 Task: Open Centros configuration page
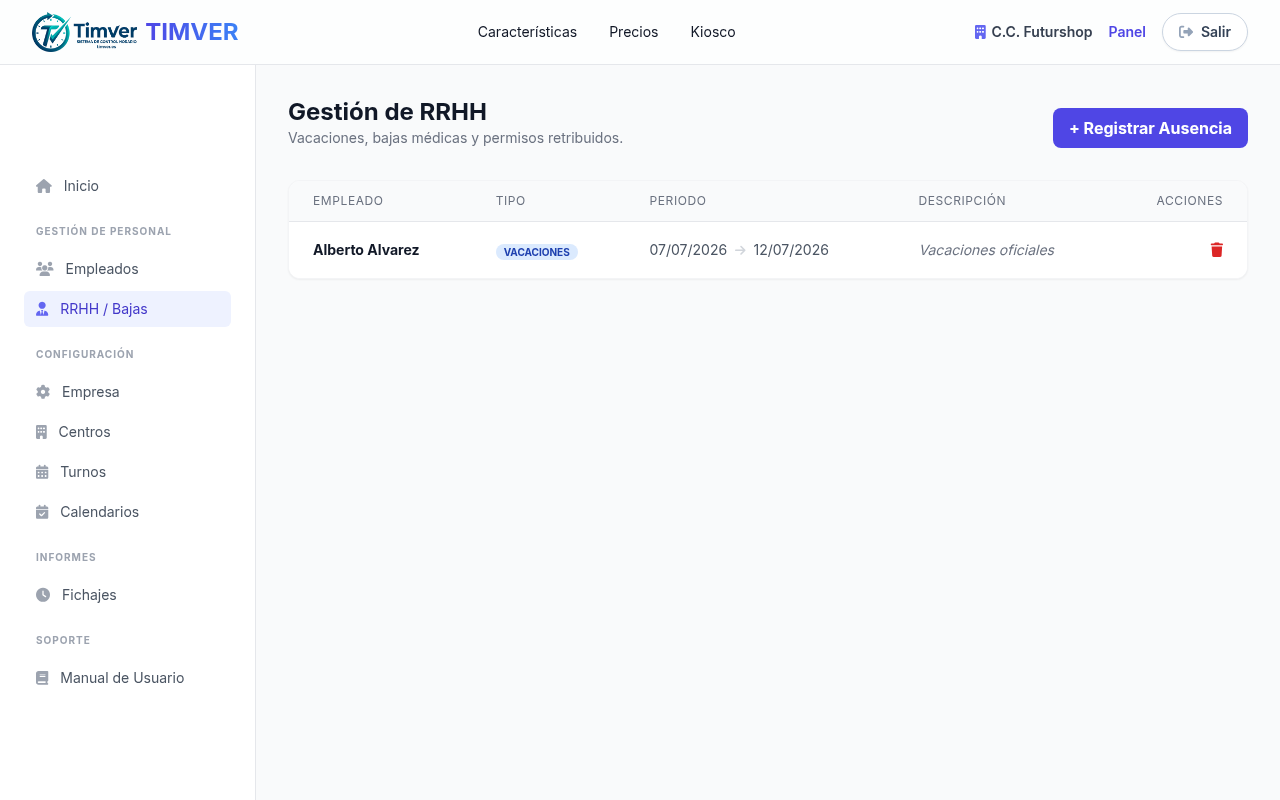click(127, 432)
